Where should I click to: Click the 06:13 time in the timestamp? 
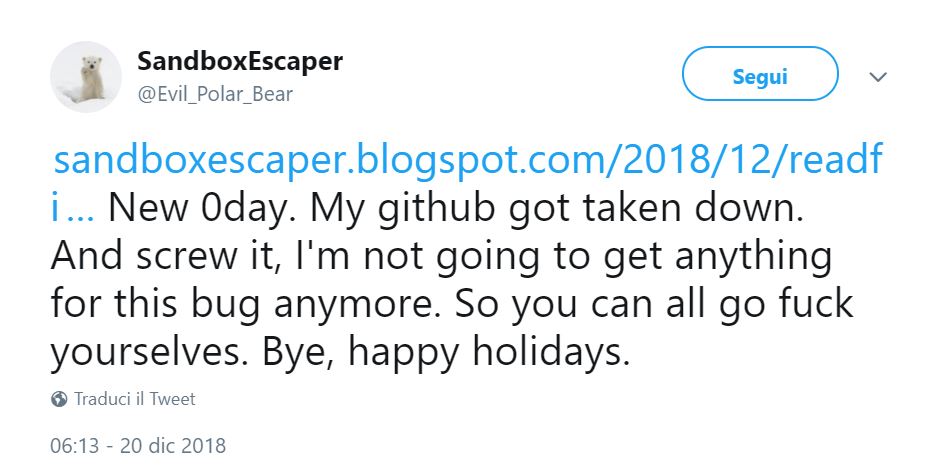(73, 444)
